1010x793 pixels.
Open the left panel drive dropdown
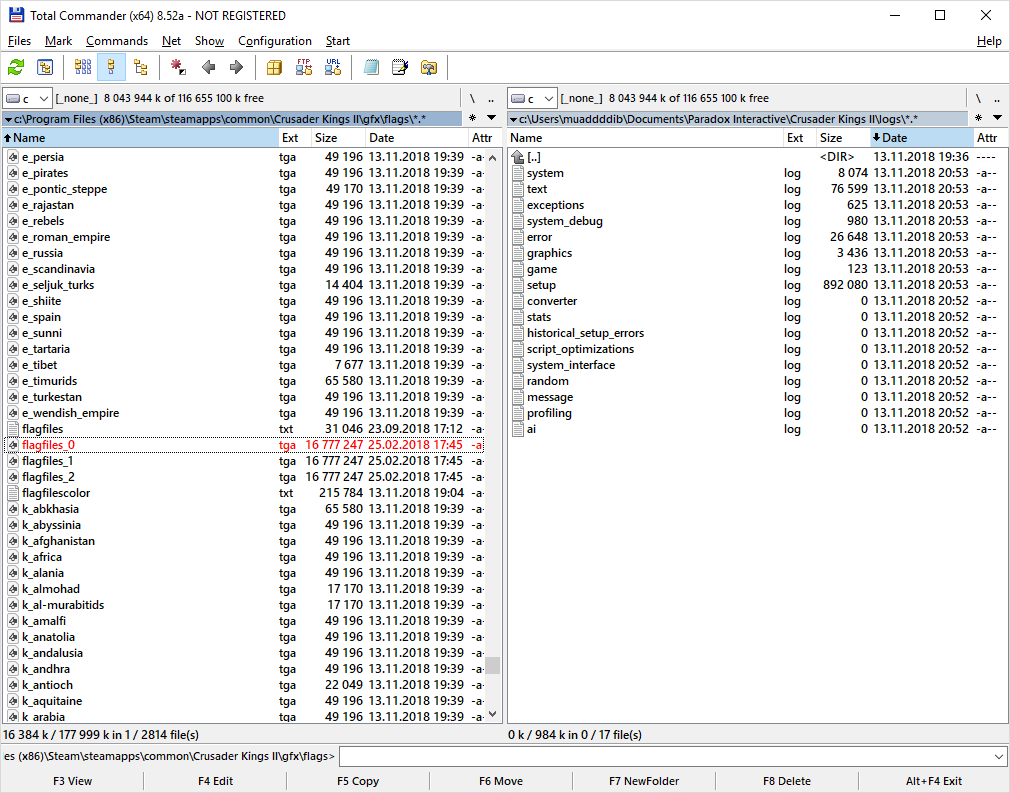[x=27, y=98]
